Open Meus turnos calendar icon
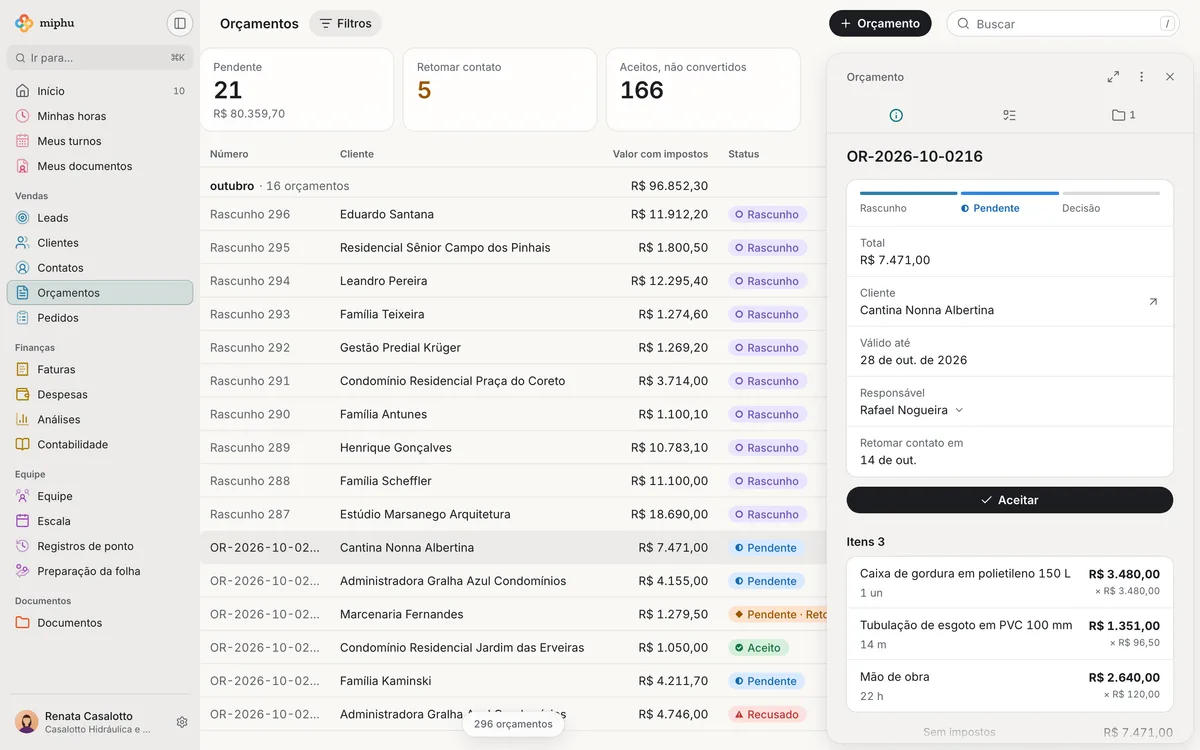 pos(23,141)
